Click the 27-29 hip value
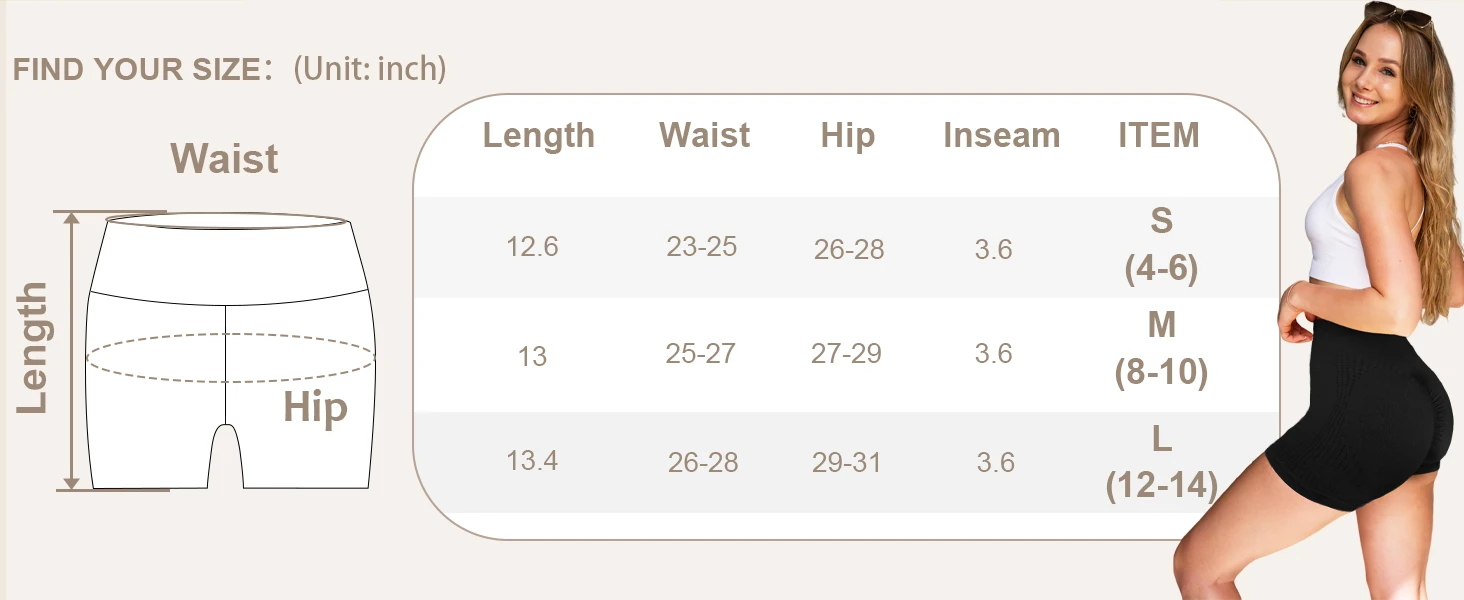 846,354
